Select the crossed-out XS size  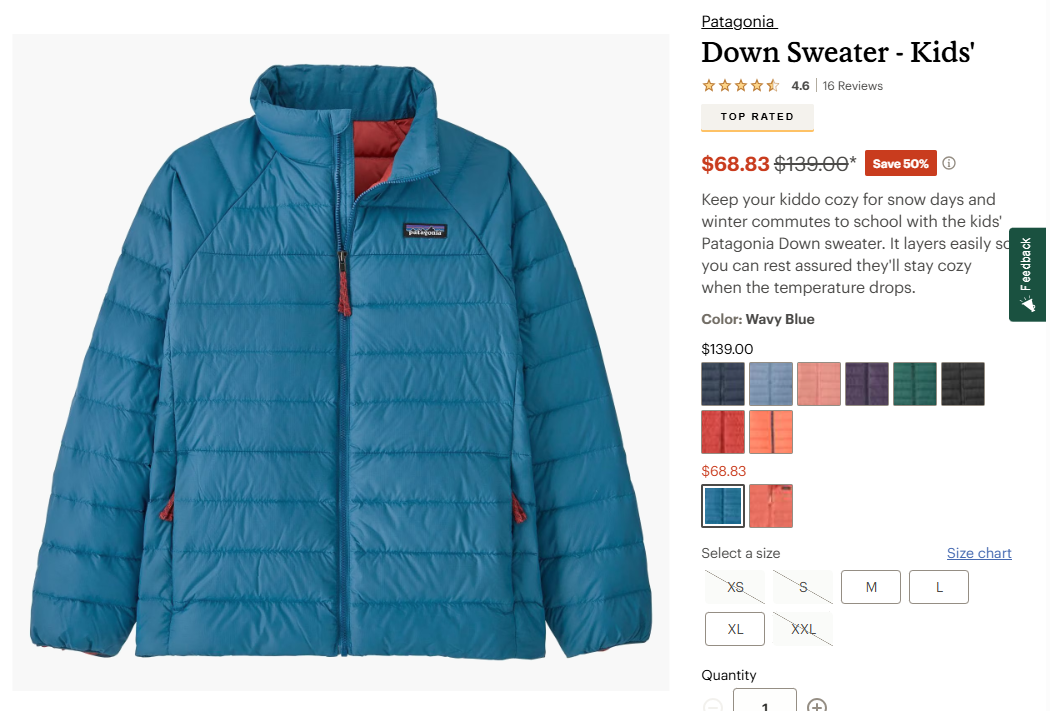click(735, 587)
